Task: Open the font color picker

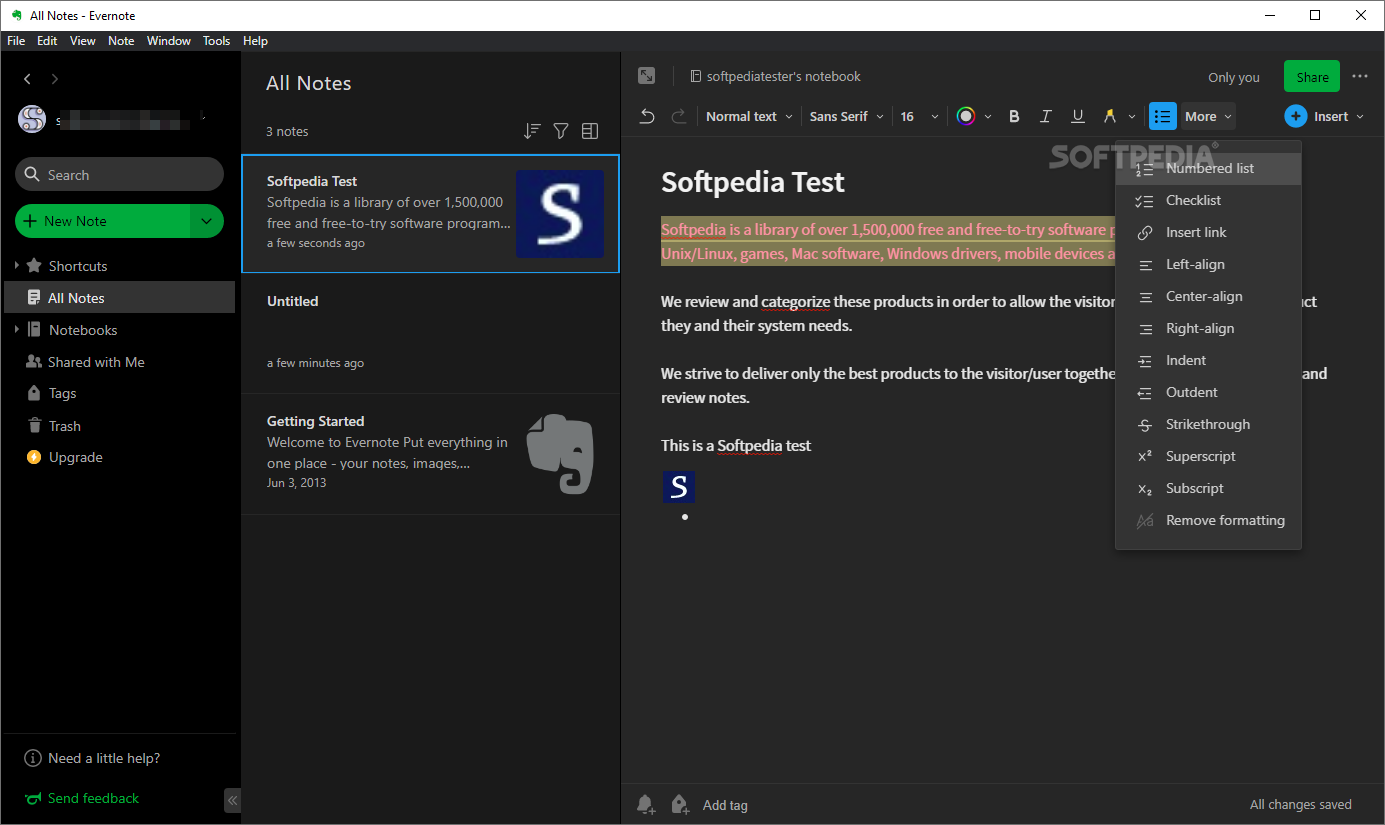Action: click(x=966, y=116)
